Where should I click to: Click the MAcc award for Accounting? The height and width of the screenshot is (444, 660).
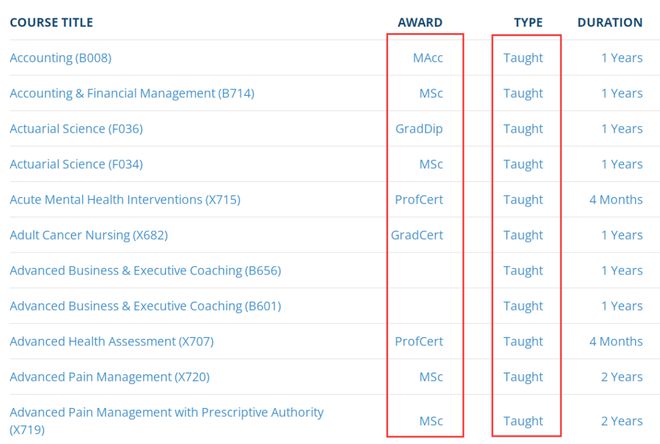[x=428, y=58]
